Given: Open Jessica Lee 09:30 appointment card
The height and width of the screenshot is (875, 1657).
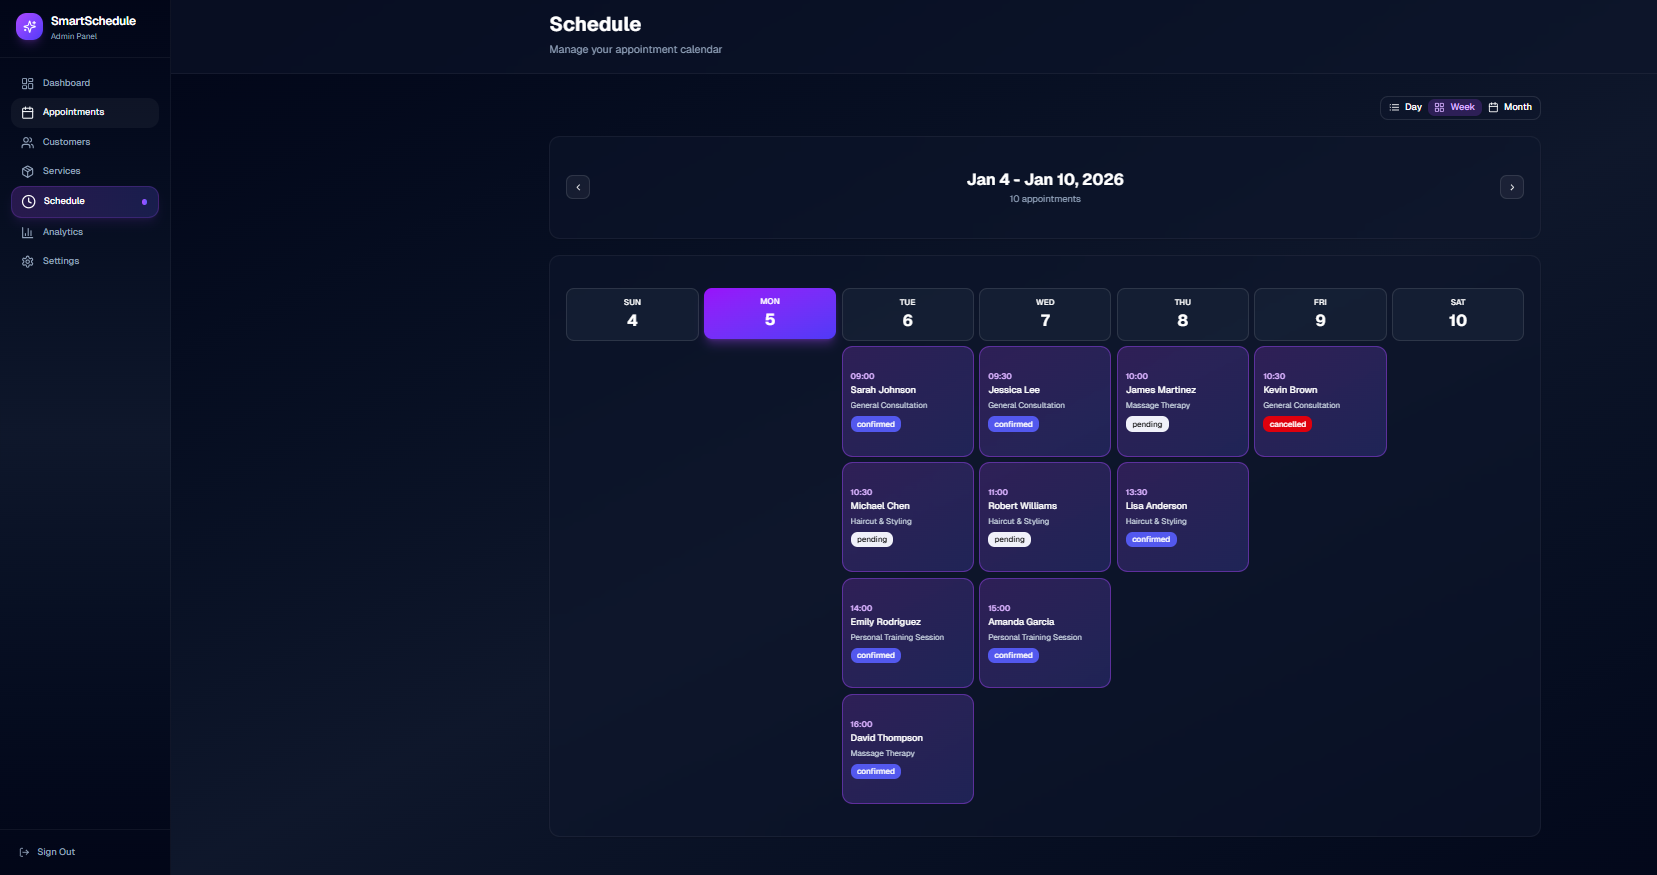Looking at the screenshot, I should pos(1045,401).
